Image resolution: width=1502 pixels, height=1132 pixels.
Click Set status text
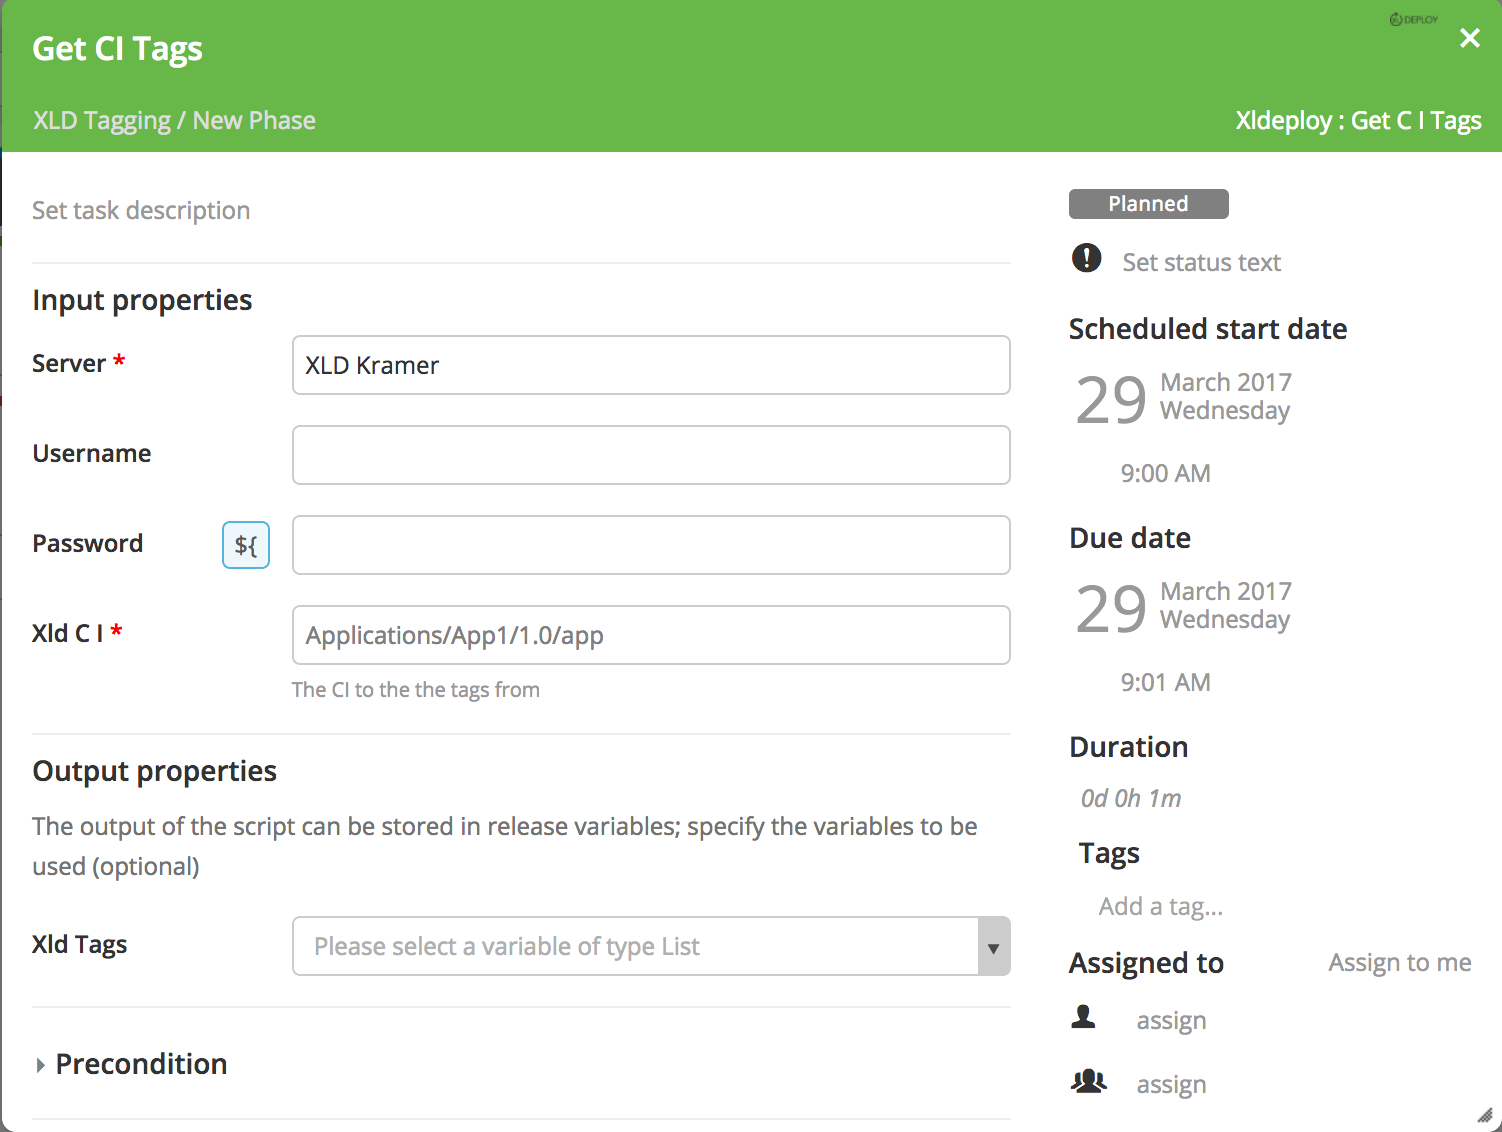pyautogui.click(x=1201, y=262)
